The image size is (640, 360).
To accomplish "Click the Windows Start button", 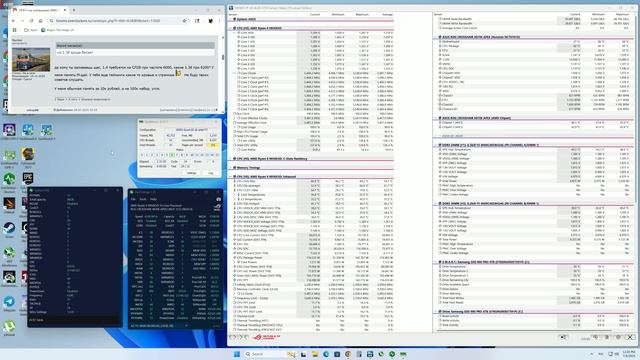I will click(236, 354).
